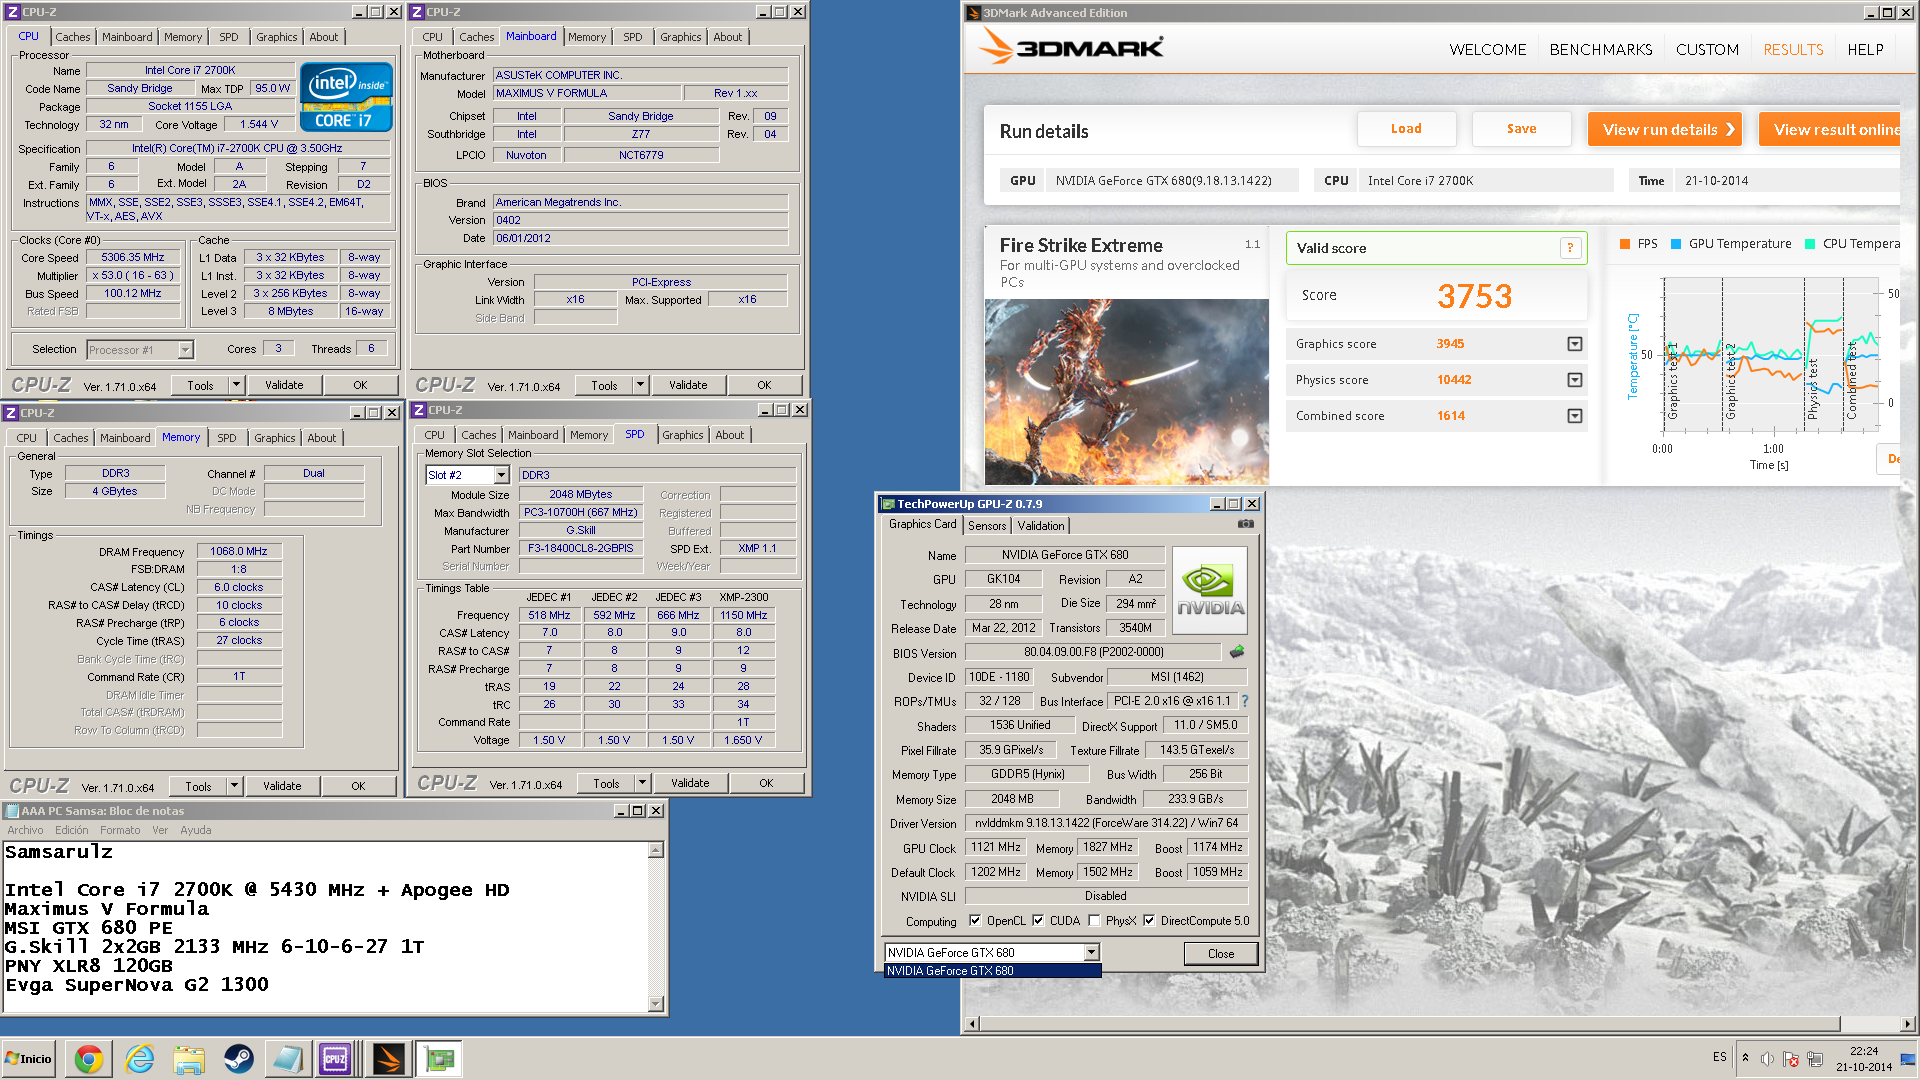
Task: Open CUSTOM section in 3DMark
Action: (x=1707, y=50)
